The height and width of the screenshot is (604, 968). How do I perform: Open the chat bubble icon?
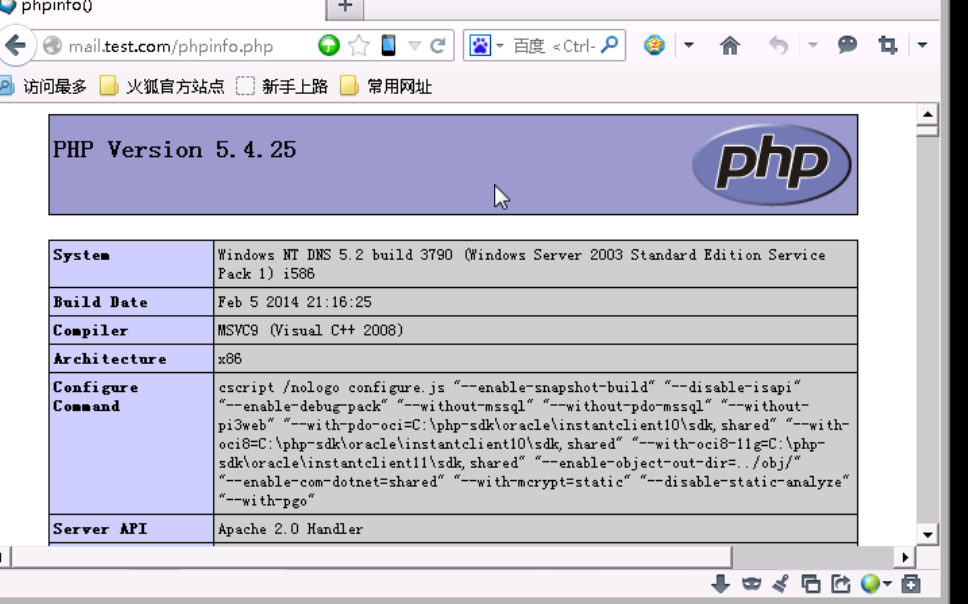(847, 44)
